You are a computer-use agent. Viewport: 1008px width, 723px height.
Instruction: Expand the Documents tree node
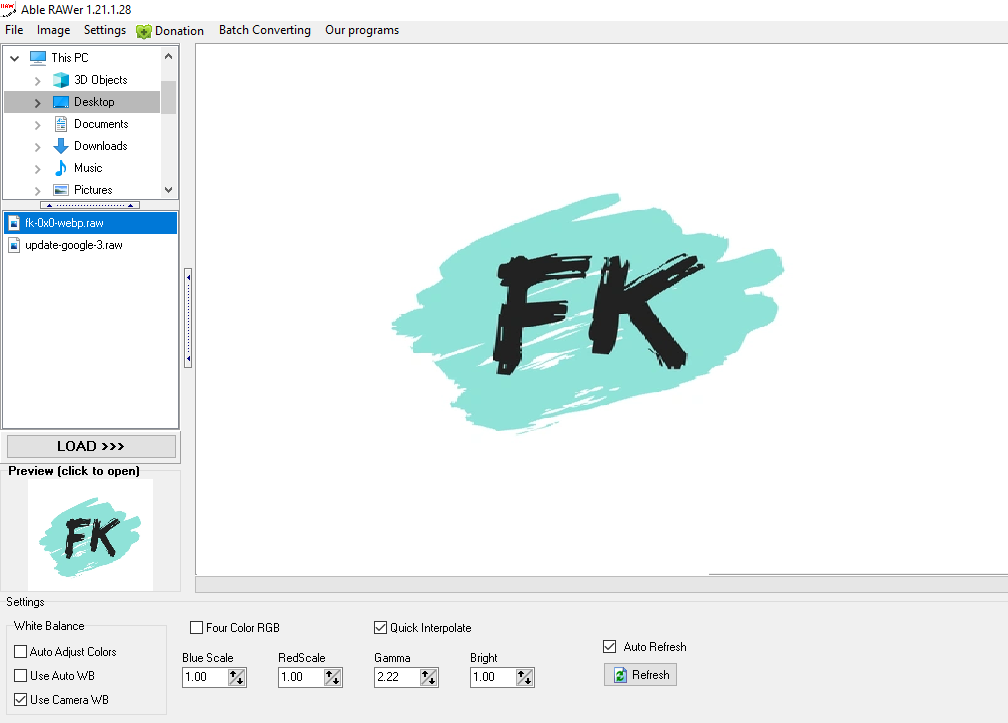37,125
